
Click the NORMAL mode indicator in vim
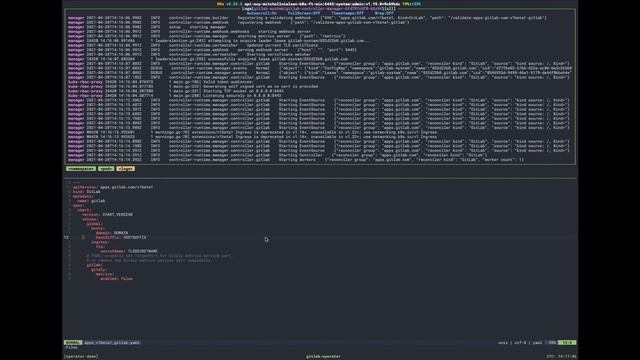click(73, 342)
